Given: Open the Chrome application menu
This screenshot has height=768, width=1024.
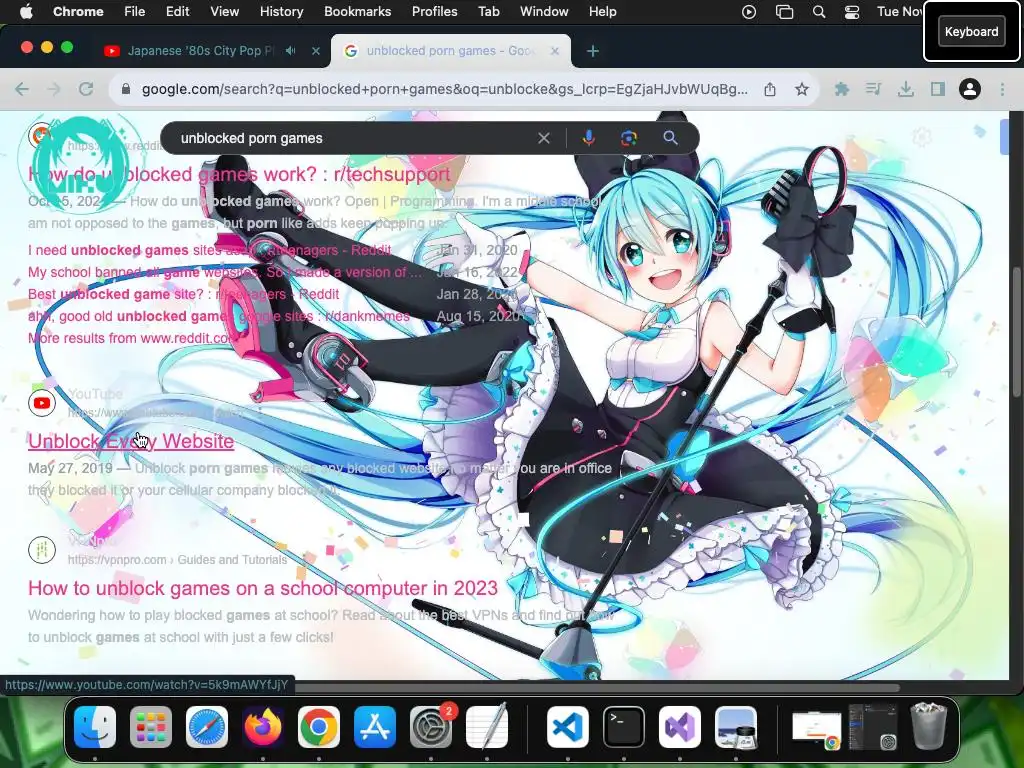Looking at the screenshot, I should (78, 12).
